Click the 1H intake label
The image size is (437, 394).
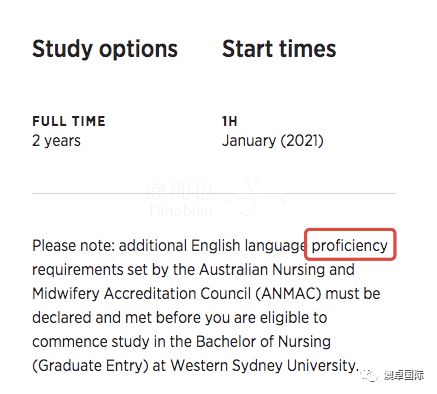tap(230, 121)
